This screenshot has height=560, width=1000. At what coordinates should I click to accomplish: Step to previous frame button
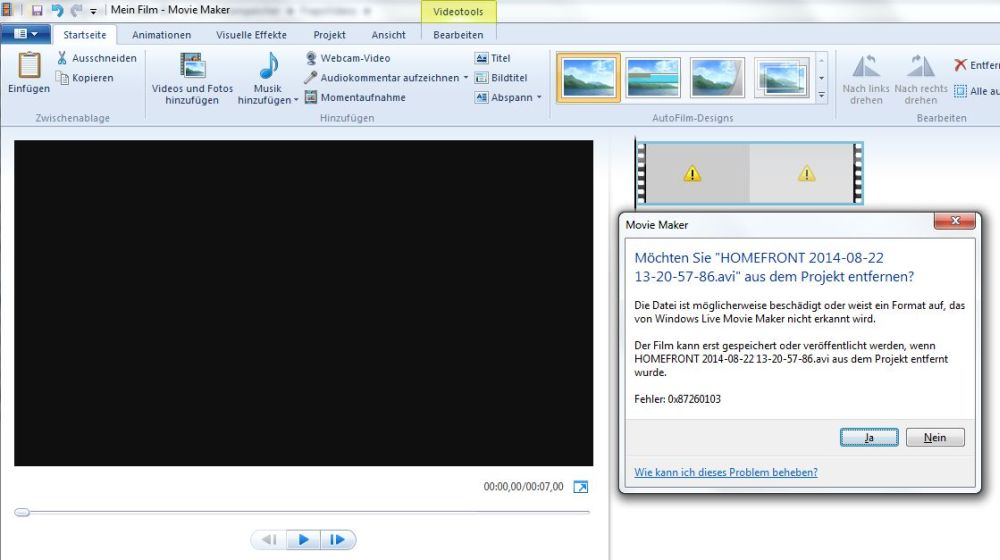tap(270, 540)
